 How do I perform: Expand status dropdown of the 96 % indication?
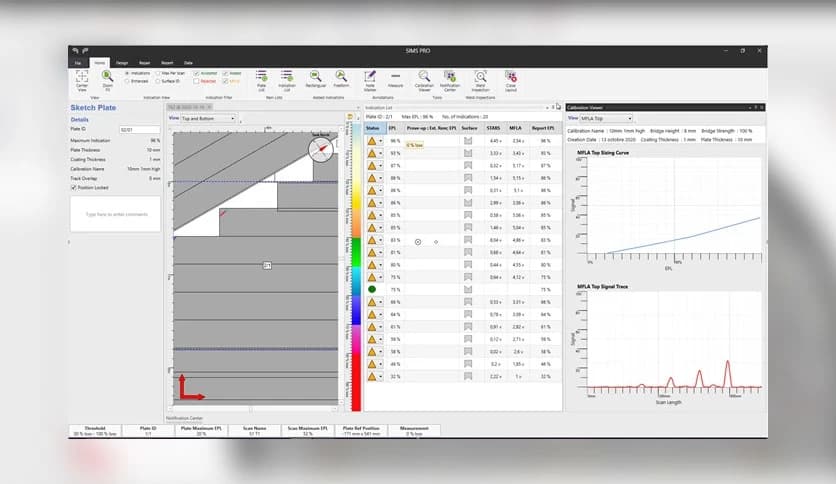[381, 142]
